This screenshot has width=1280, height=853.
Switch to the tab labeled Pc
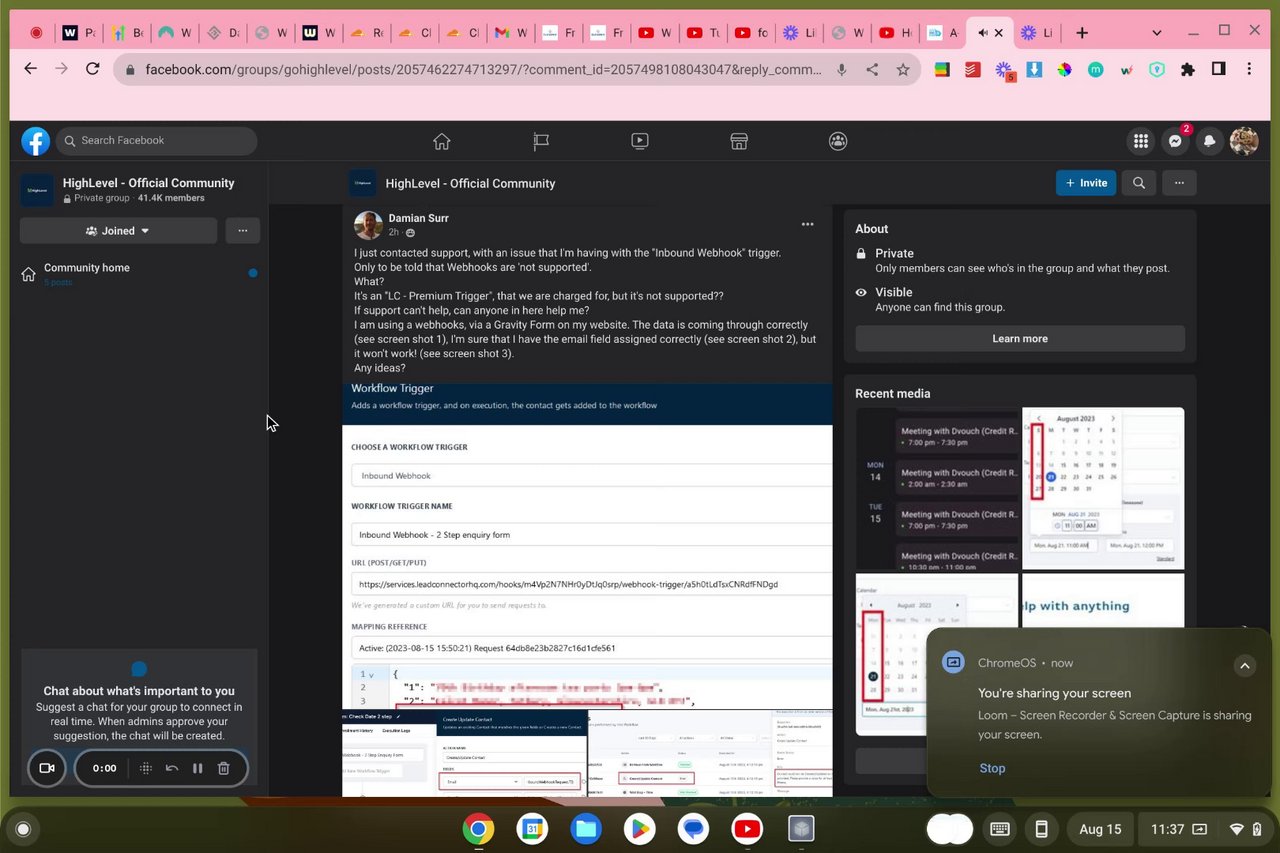78,33
